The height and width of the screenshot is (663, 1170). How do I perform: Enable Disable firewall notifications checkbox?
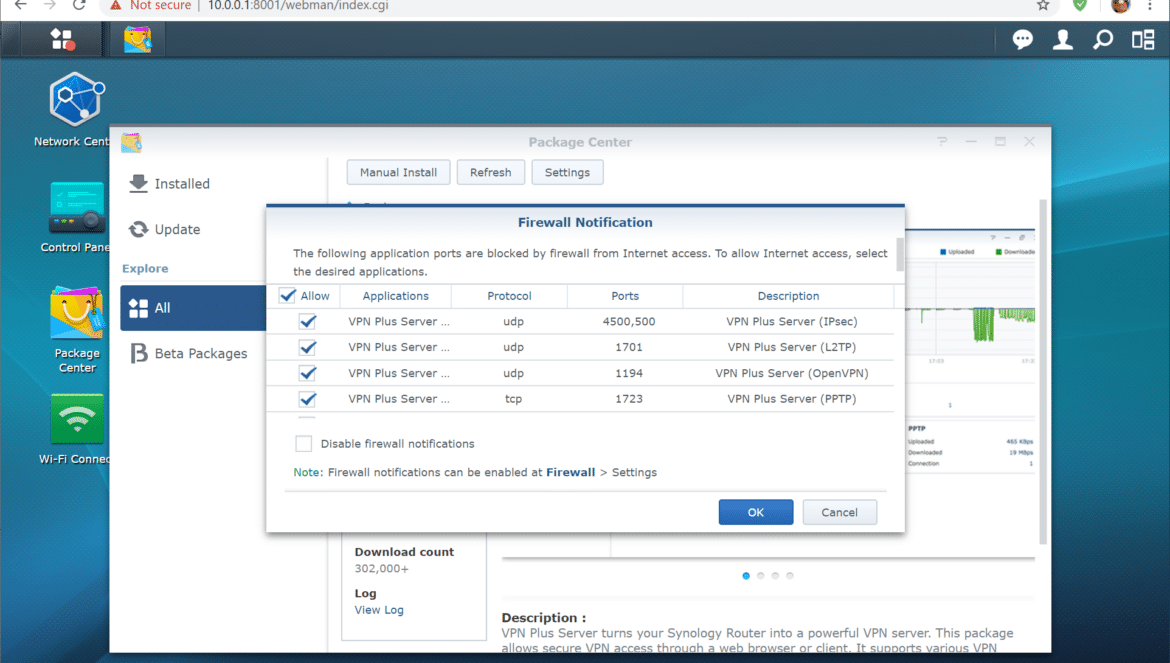click(304, 444)
